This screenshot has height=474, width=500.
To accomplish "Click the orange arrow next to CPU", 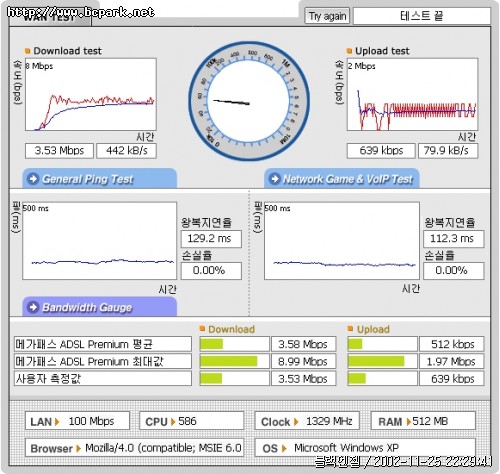I will [x=173, y=422].
